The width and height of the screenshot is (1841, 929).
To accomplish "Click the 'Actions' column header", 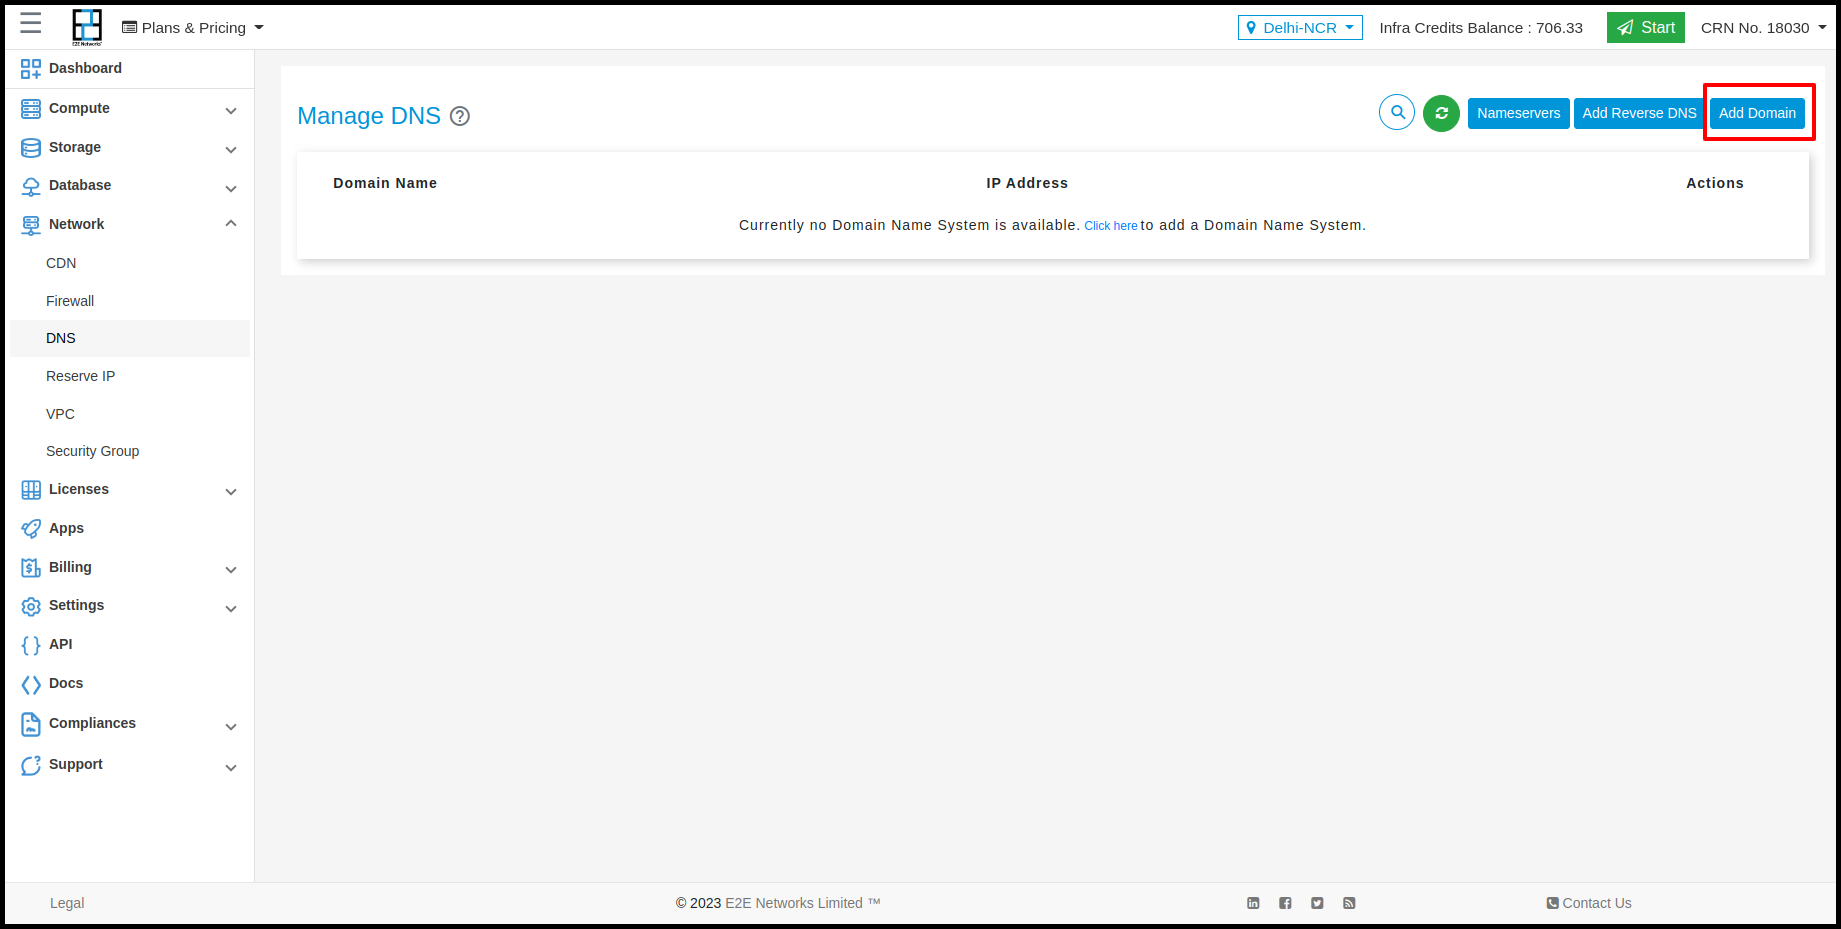I will coord(1715,183).
